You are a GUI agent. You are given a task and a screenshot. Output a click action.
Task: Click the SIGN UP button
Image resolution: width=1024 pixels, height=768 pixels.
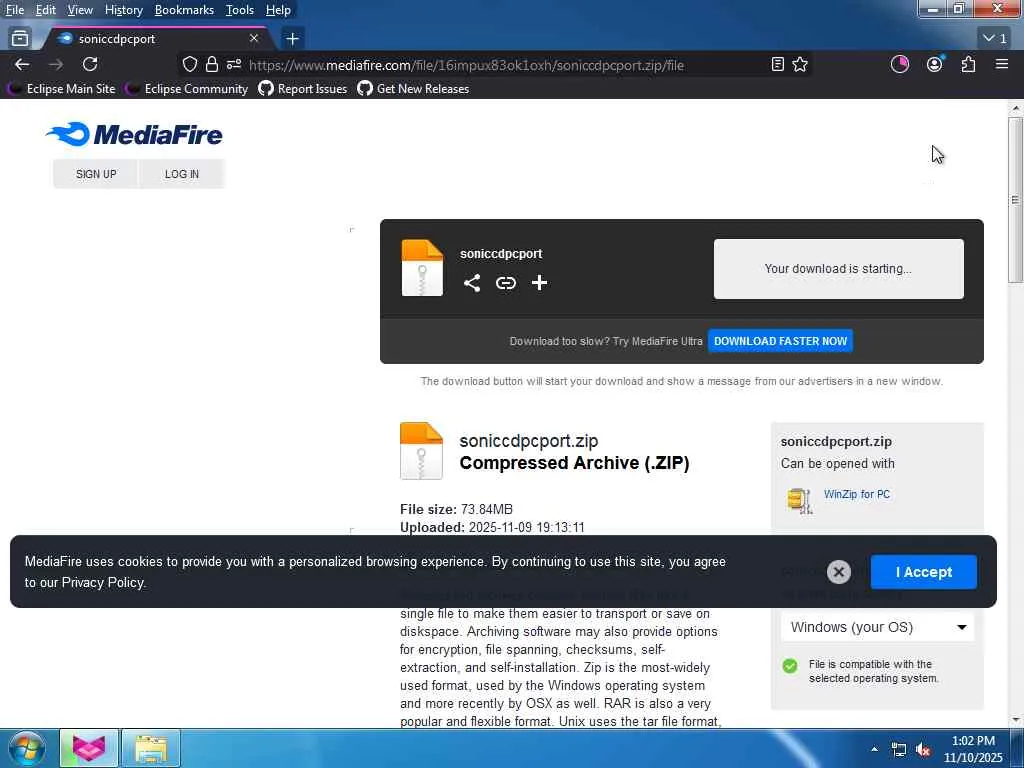96,174
